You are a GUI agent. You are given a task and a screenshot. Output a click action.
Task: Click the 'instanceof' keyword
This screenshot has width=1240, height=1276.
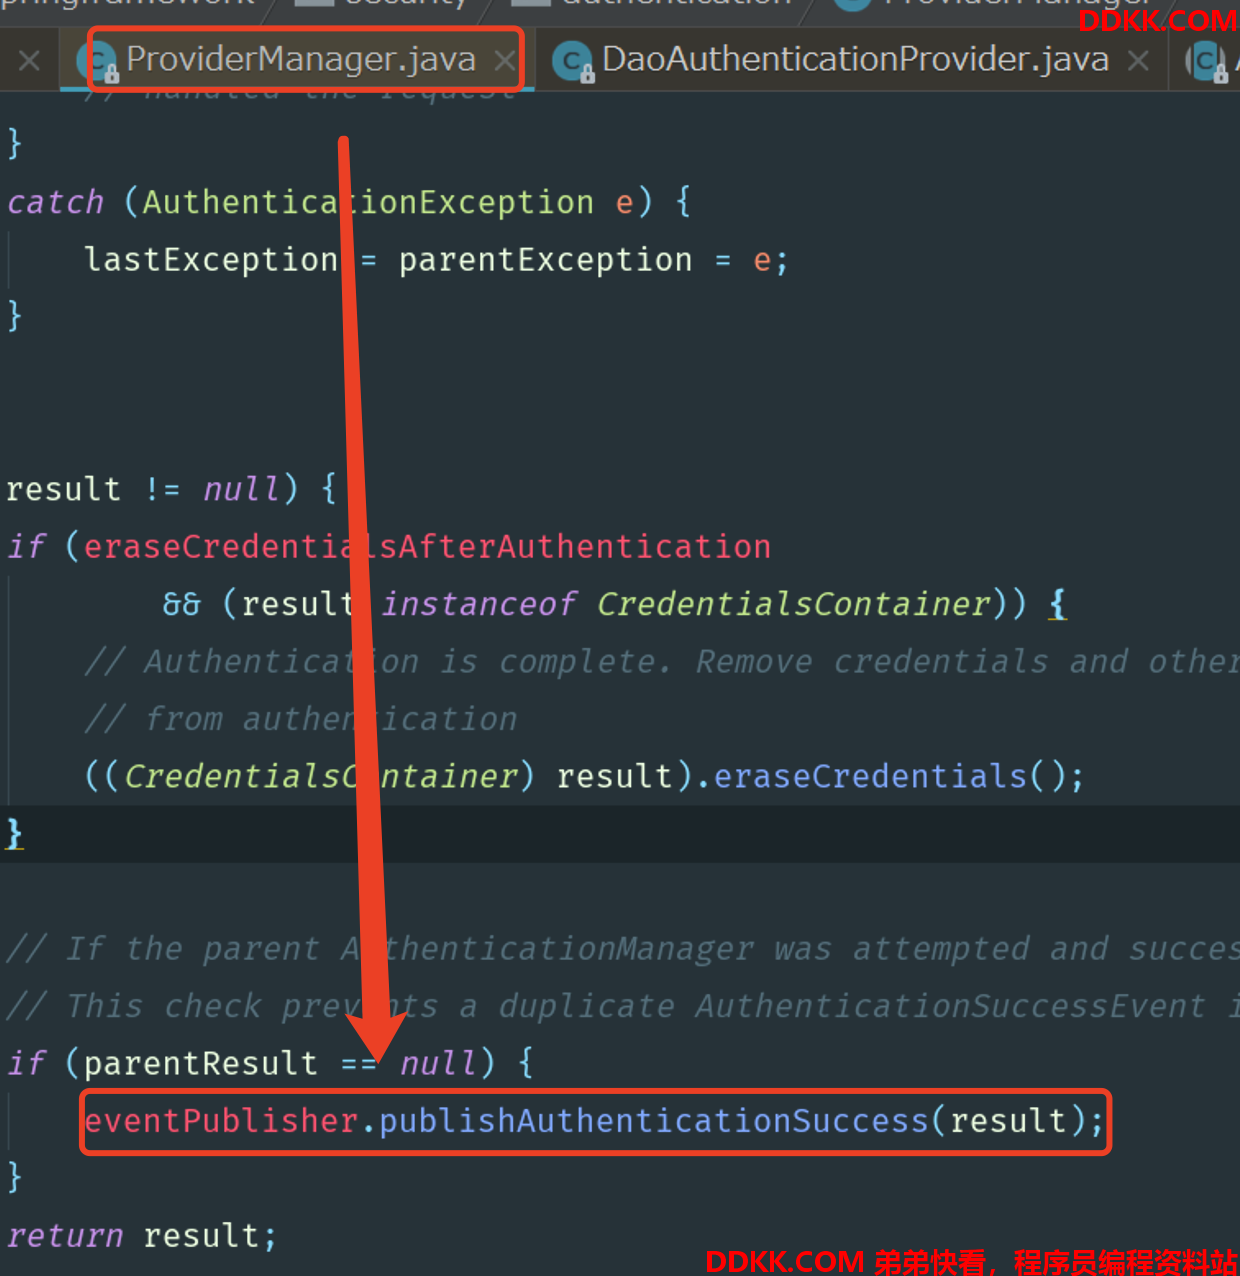point(479,604)
